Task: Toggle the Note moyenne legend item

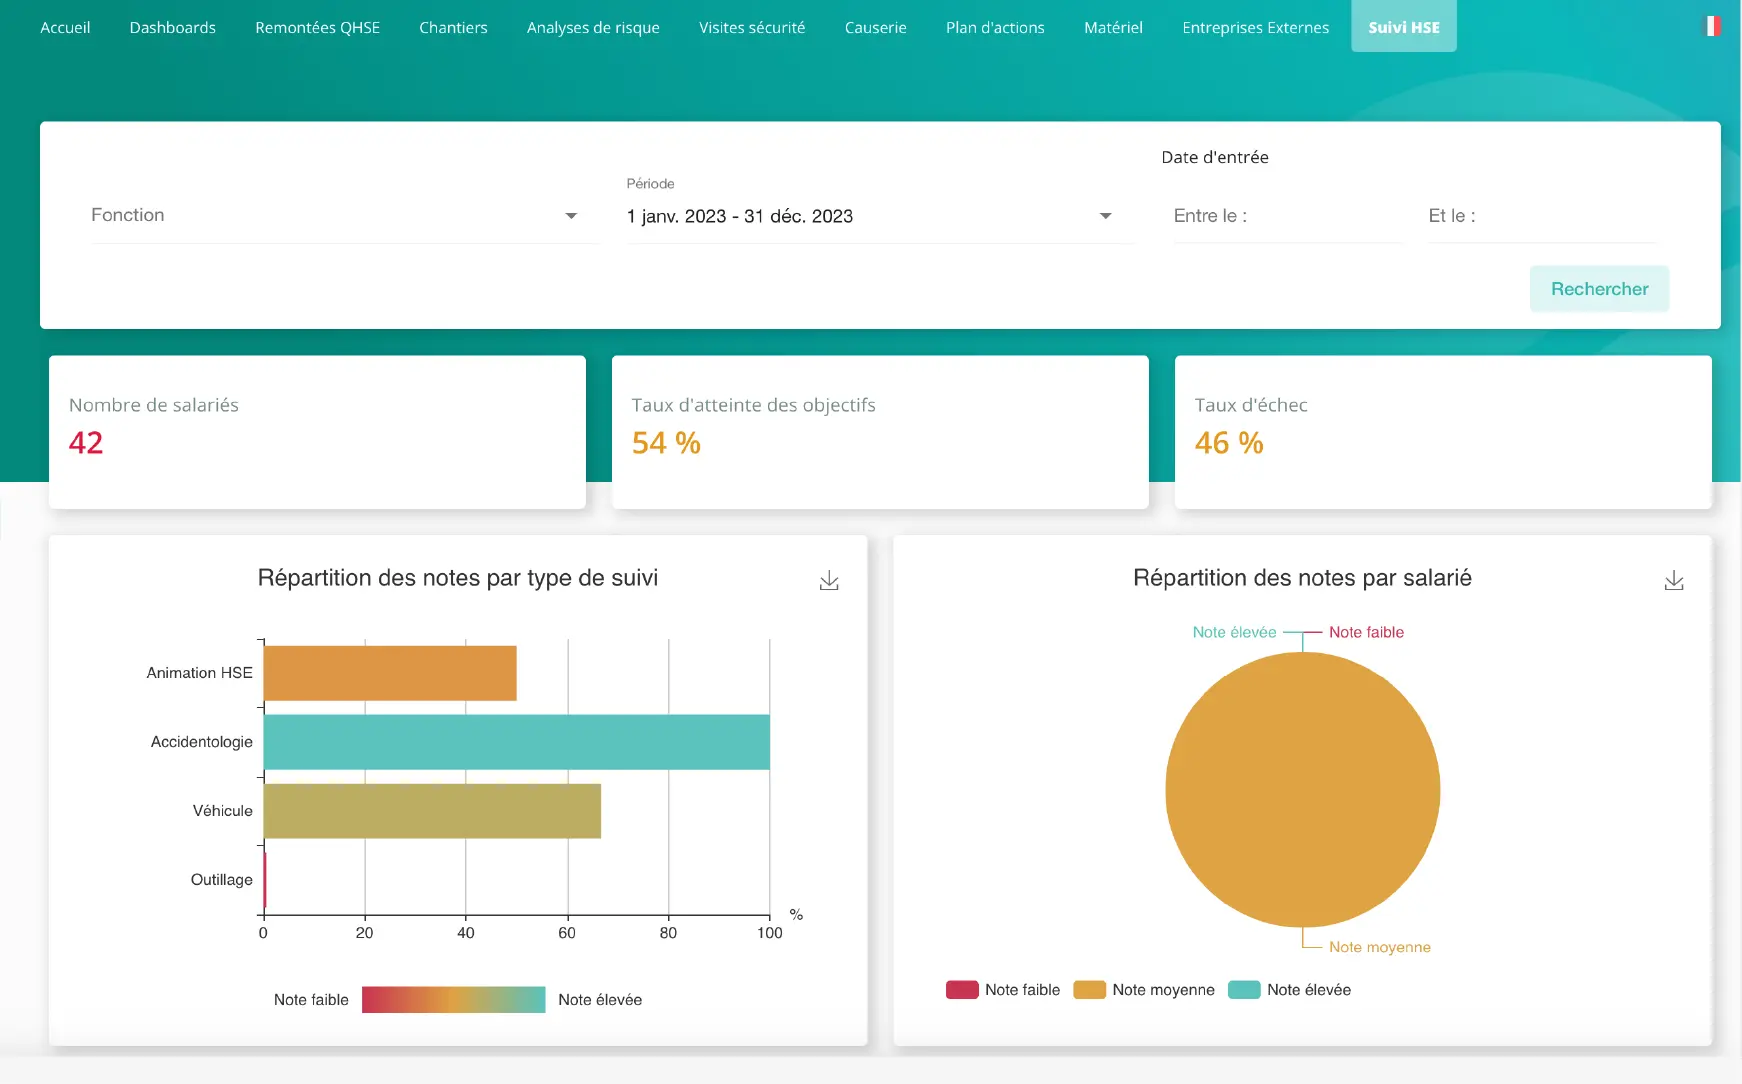Action: [x=1144, y=990]
